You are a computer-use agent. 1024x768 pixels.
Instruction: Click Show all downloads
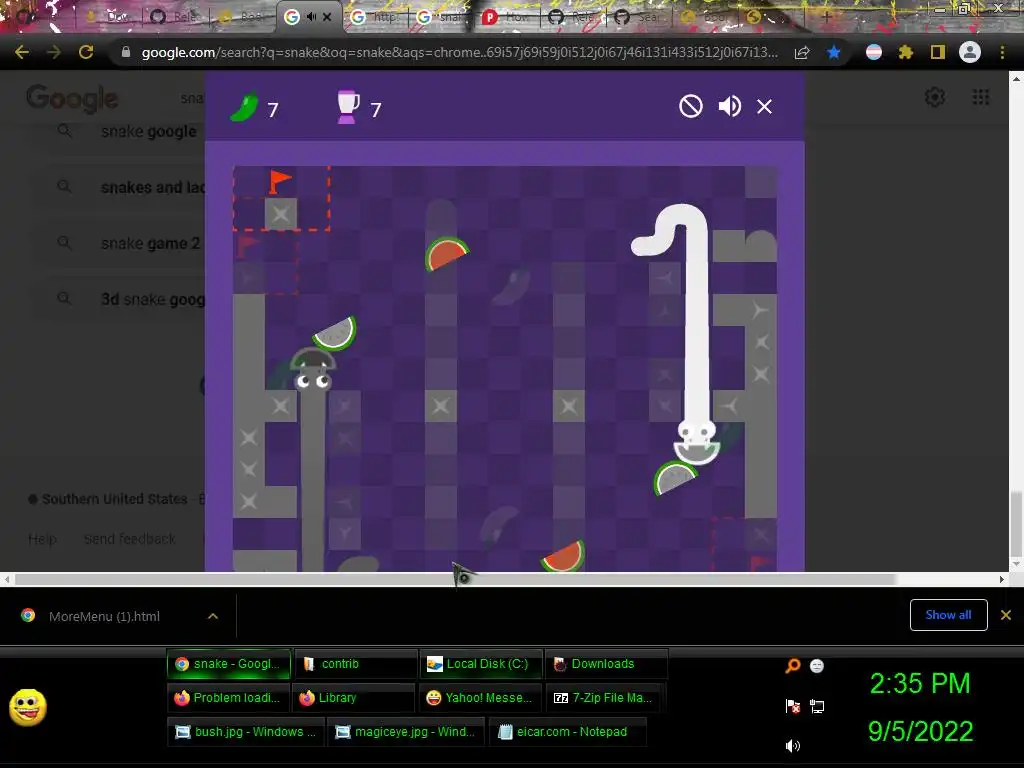[948, 615]
